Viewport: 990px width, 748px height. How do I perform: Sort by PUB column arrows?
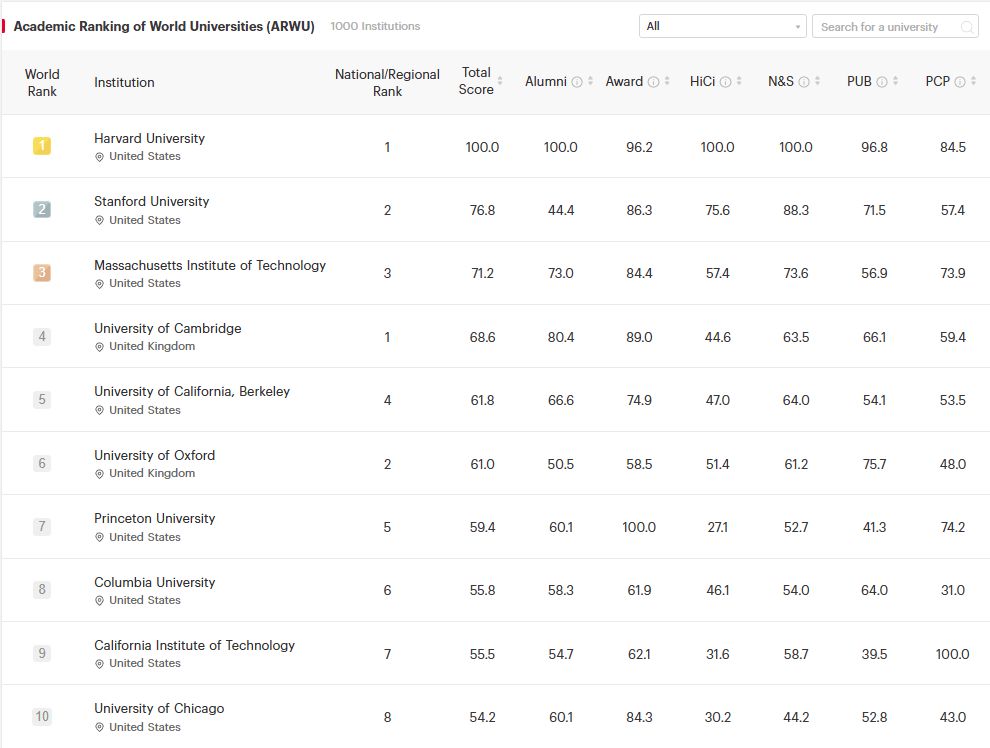pos(895,81)
